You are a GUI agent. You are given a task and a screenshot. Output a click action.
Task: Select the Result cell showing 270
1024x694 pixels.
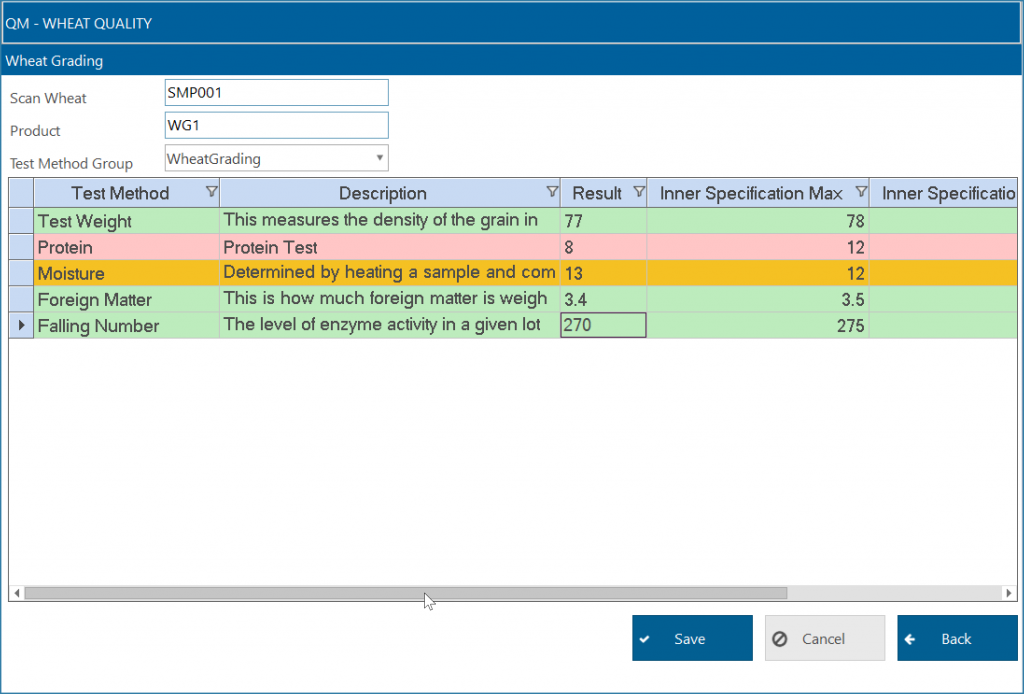pos(603,325)
